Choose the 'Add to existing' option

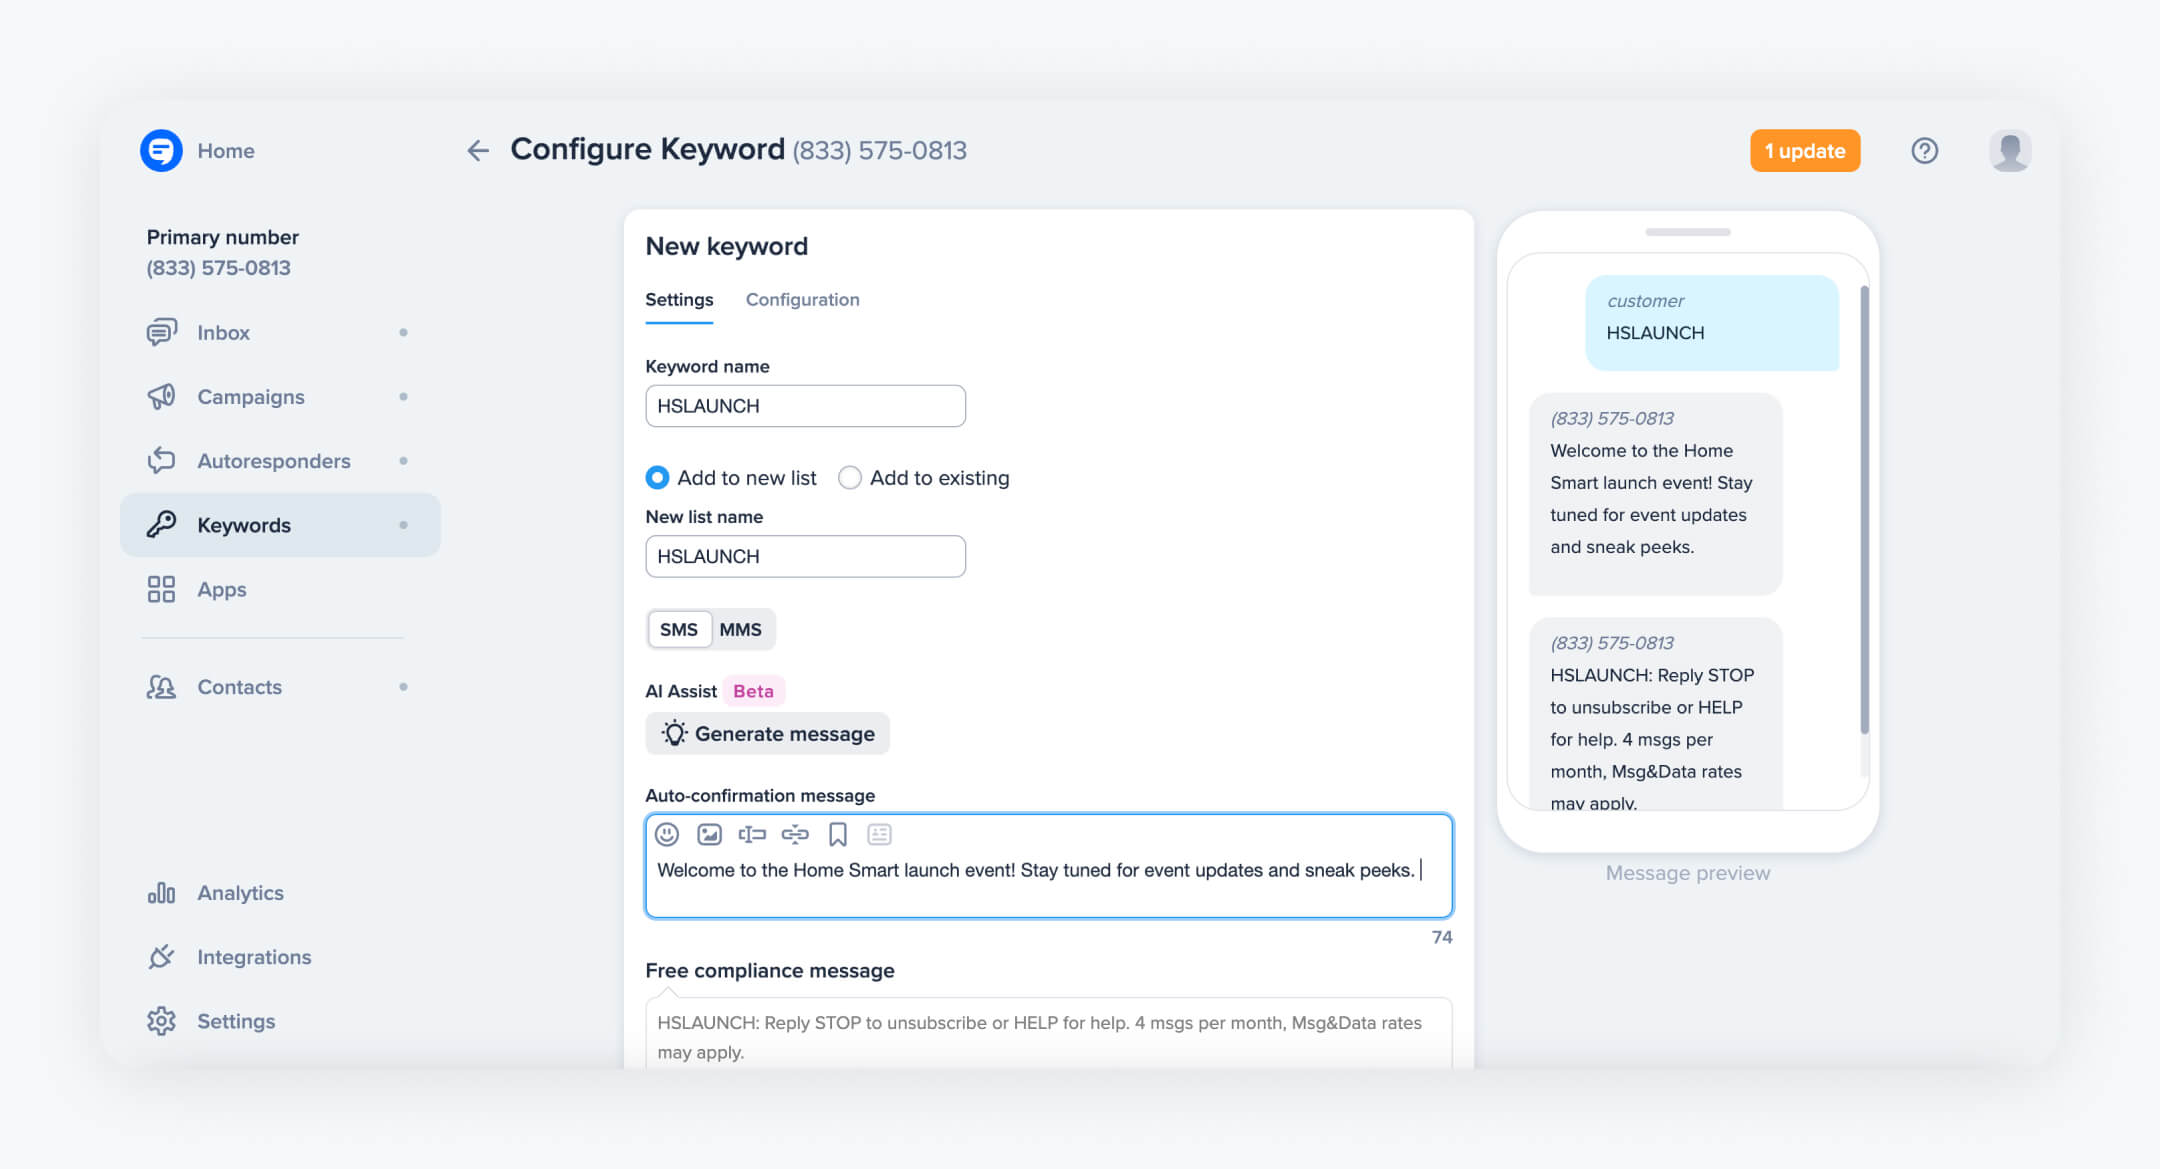pyautogui.click(x=849, y=478)
